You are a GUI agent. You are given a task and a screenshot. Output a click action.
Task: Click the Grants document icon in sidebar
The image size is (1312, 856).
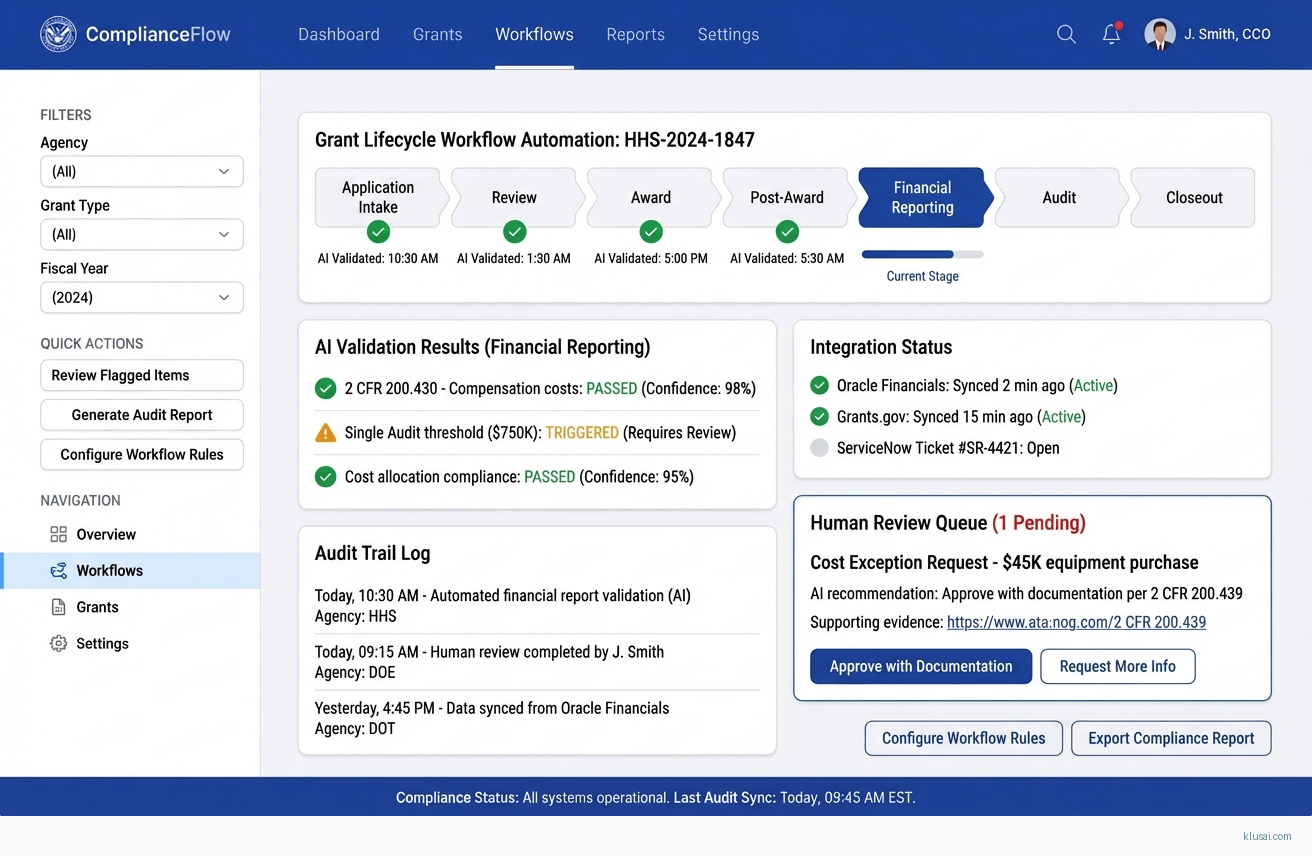(x=59, y=607)
